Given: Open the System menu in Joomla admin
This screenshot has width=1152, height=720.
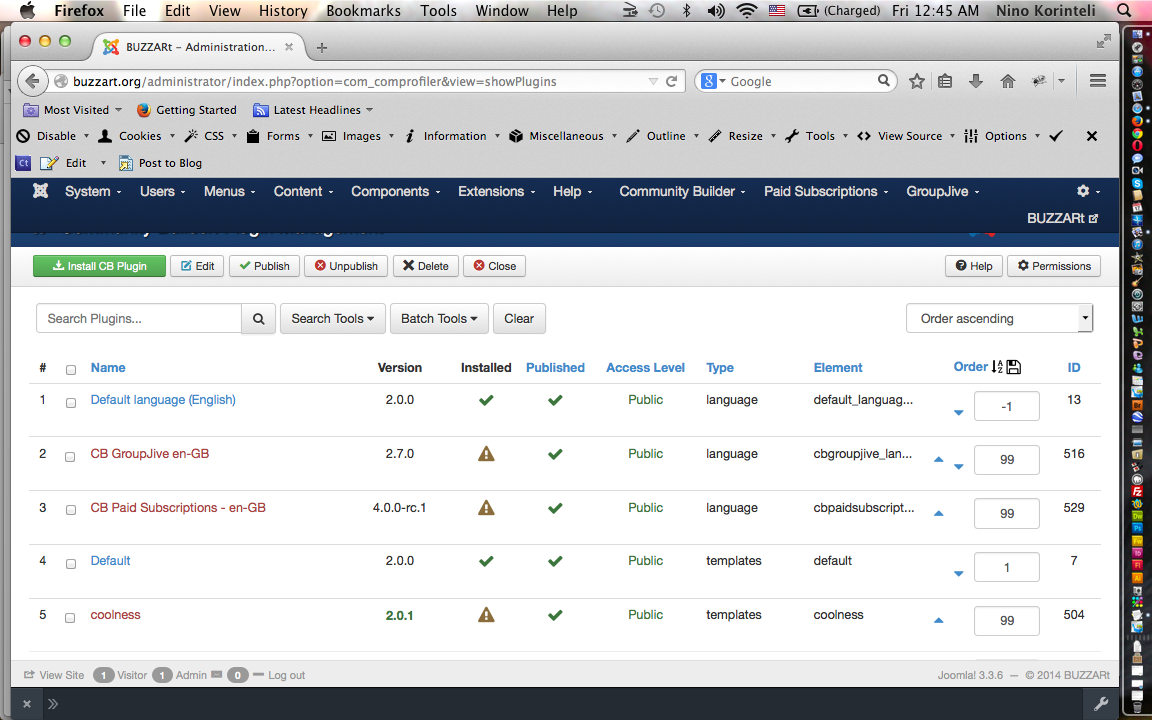Looking at the screenshot, I should 92,191.
